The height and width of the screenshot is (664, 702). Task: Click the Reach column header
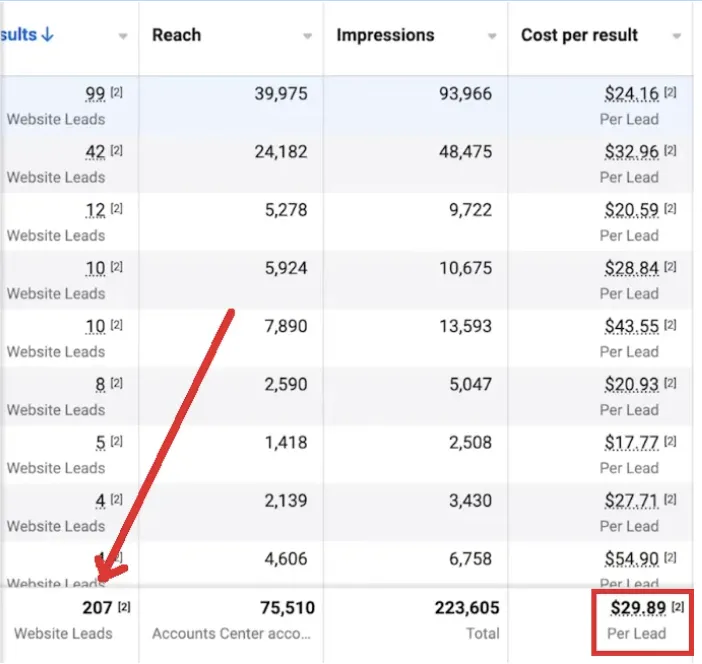(x=175, y=35)
